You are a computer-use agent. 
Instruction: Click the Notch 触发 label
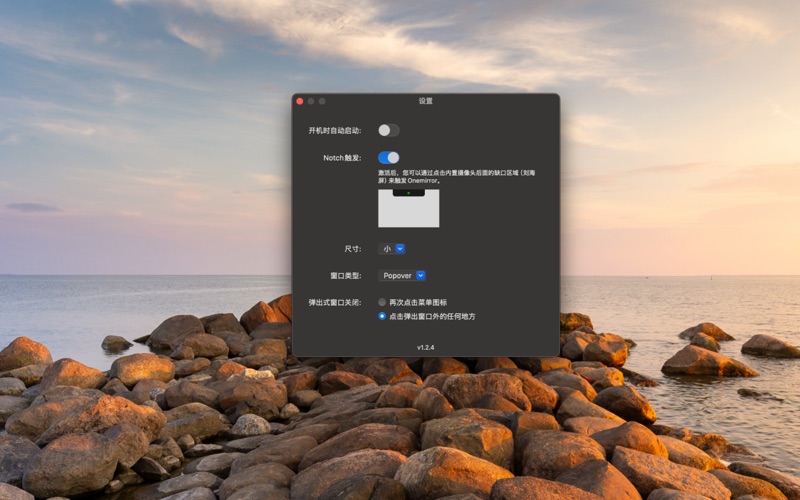point(341,158)
